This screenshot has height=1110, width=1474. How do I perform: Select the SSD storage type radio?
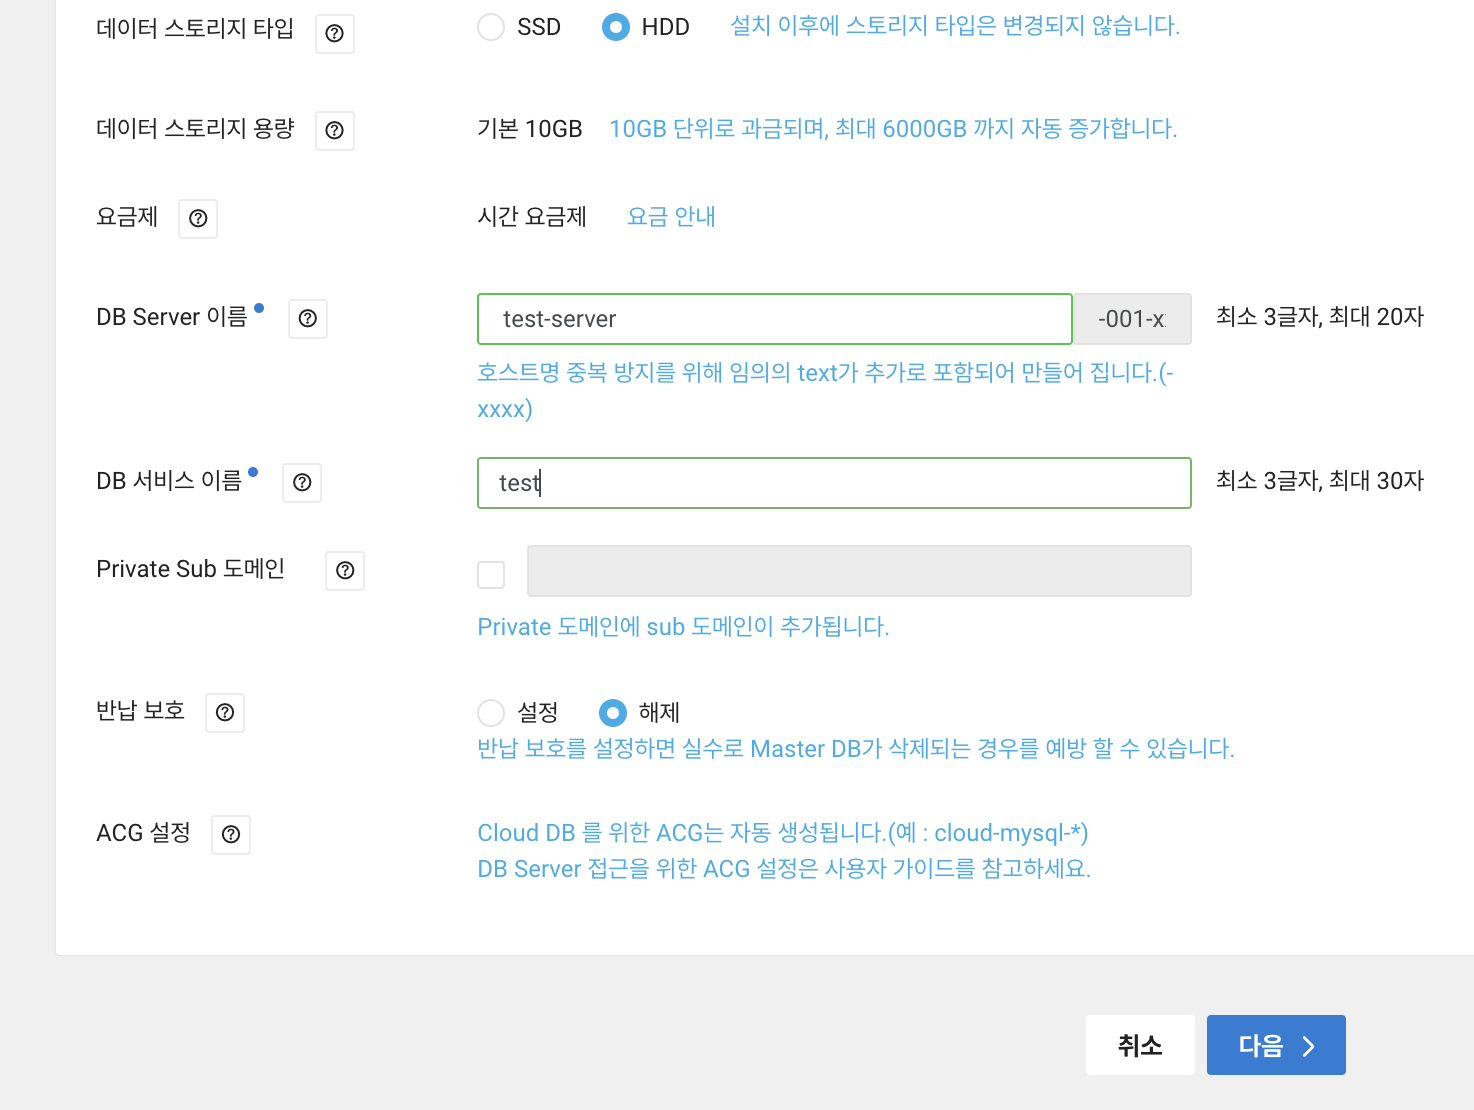tap(491, 27)
